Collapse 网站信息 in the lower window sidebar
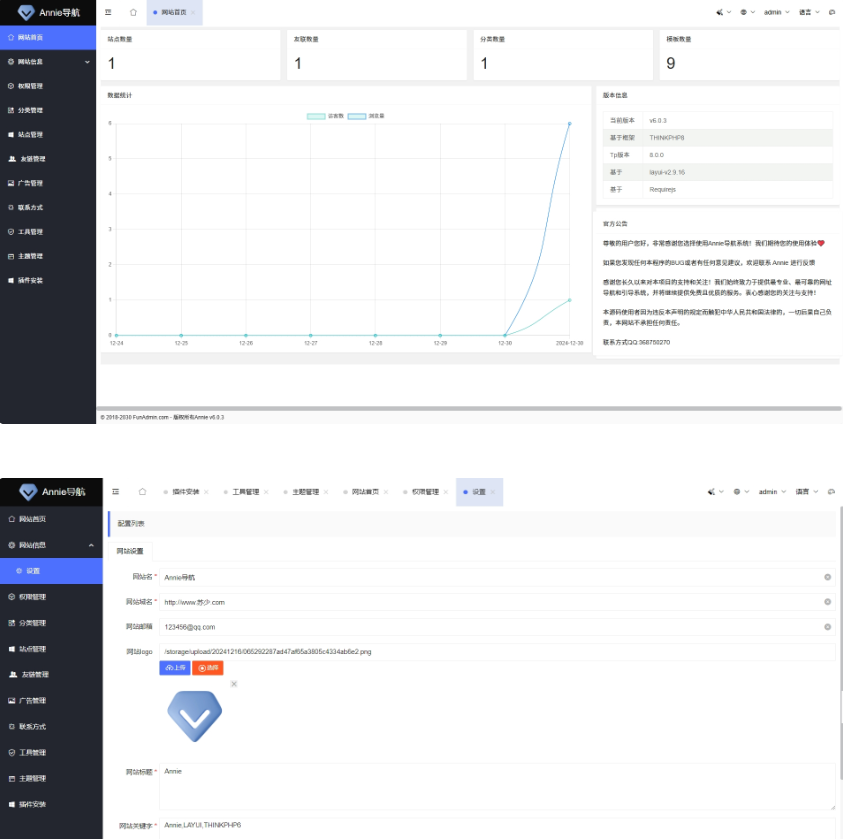This screenshot has width=843, height=839. 50,545
